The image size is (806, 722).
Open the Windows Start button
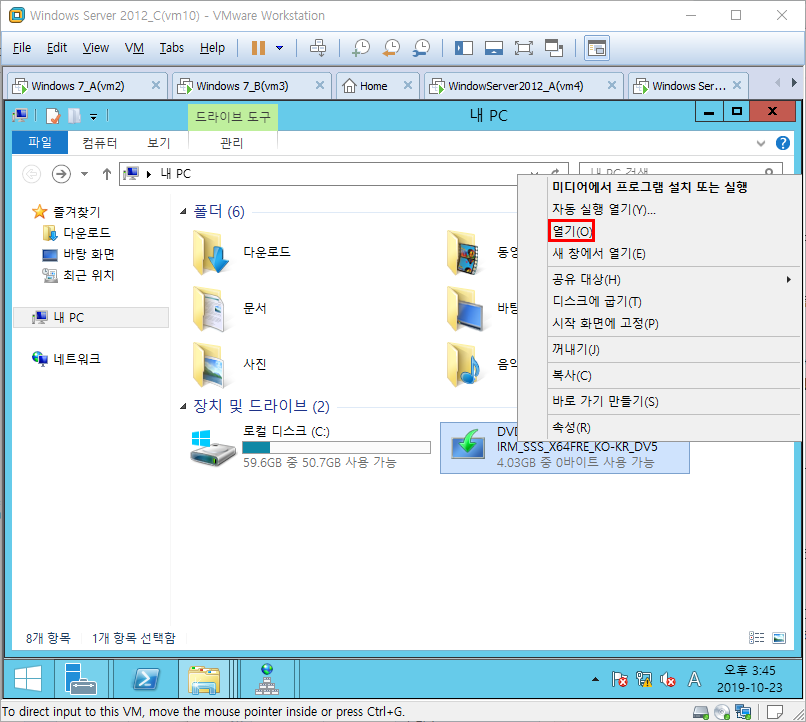pos(28,678)
